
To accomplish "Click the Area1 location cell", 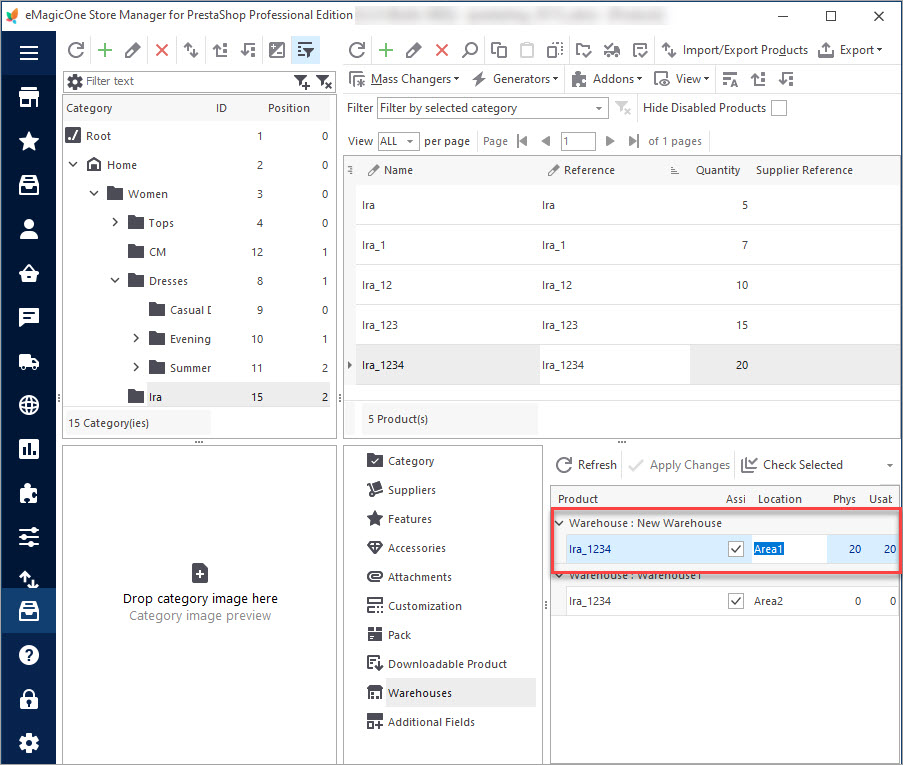I will [x=789, y=549].
